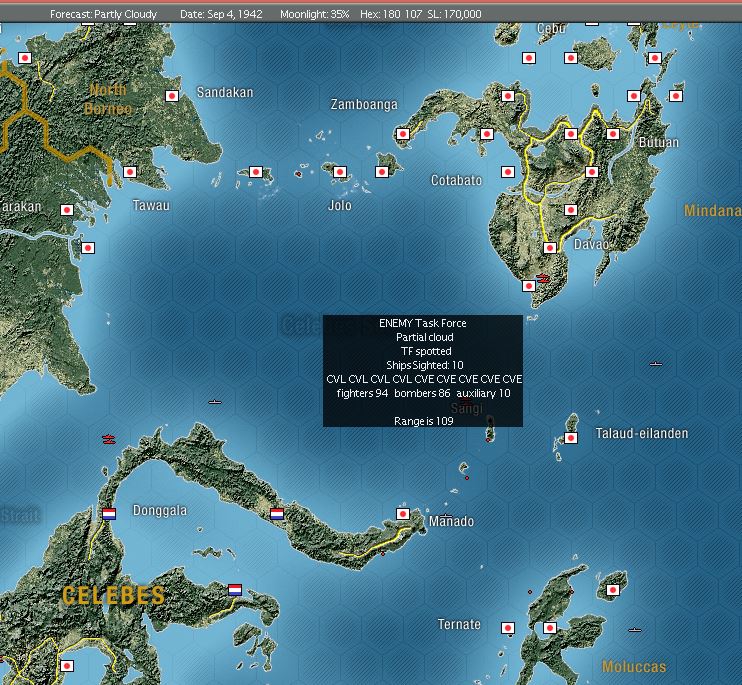The image size is (742, 685).
Task: Click the 'Hex: 180 107' status text
Action: [x=391, y=14]
